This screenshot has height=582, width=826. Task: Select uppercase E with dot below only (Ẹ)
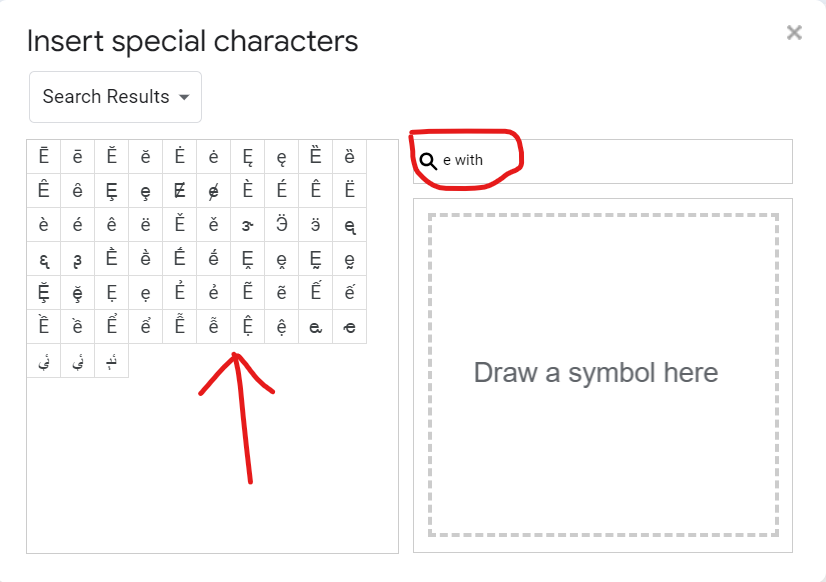pyautogui.click(x=112, y=292)
